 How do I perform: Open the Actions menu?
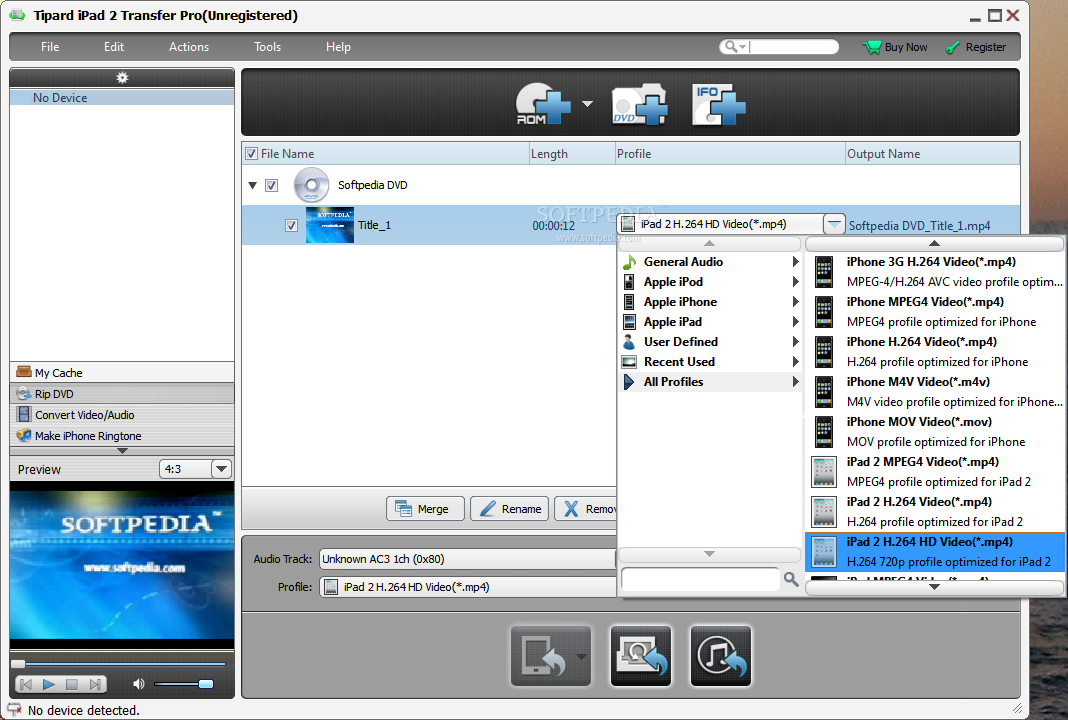[x=189, y=47]
